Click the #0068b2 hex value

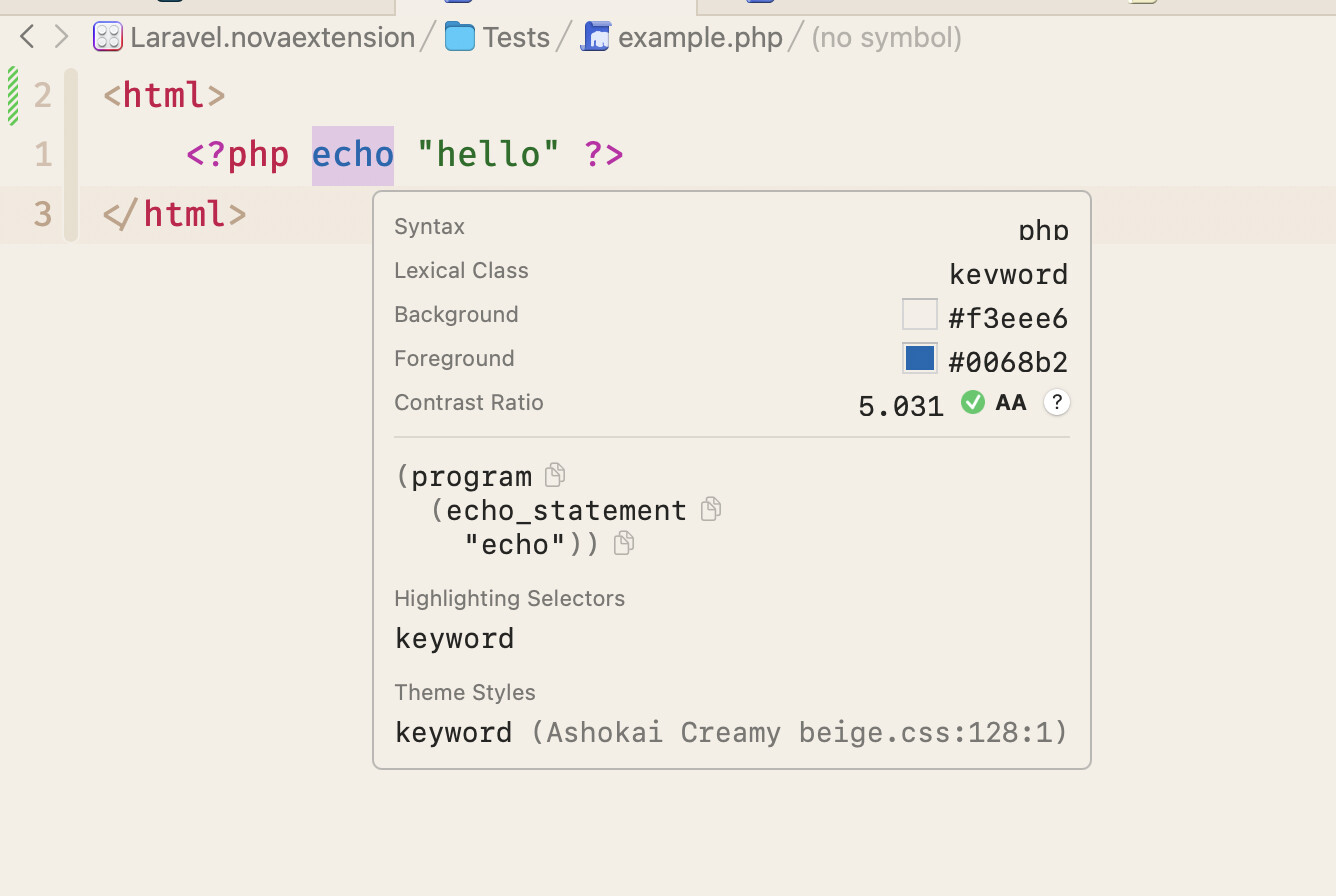[x=1008, y=362]
